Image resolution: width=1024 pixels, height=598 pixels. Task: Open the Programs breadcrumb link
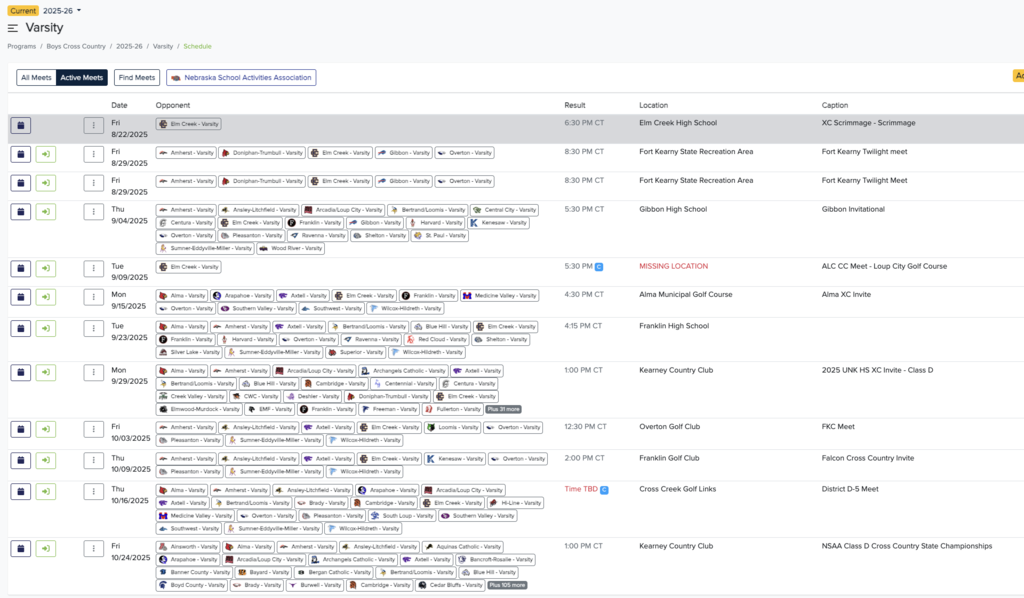pos(22,46)
